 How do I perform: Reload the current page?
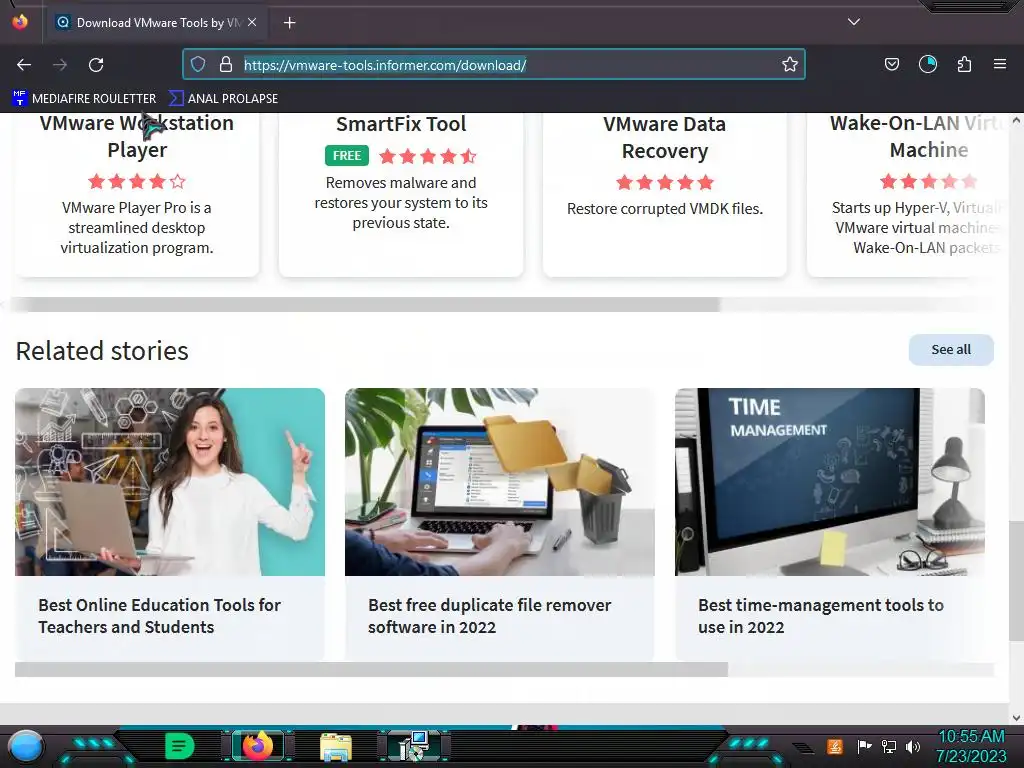96,65
